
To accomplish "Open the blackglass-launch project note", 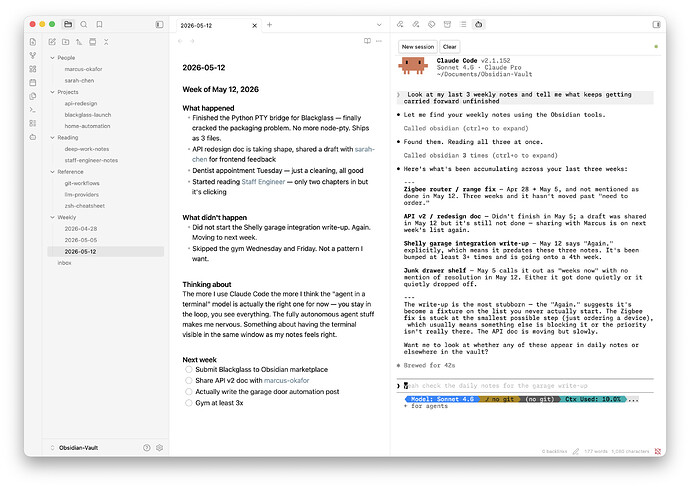I will point(88,115).
